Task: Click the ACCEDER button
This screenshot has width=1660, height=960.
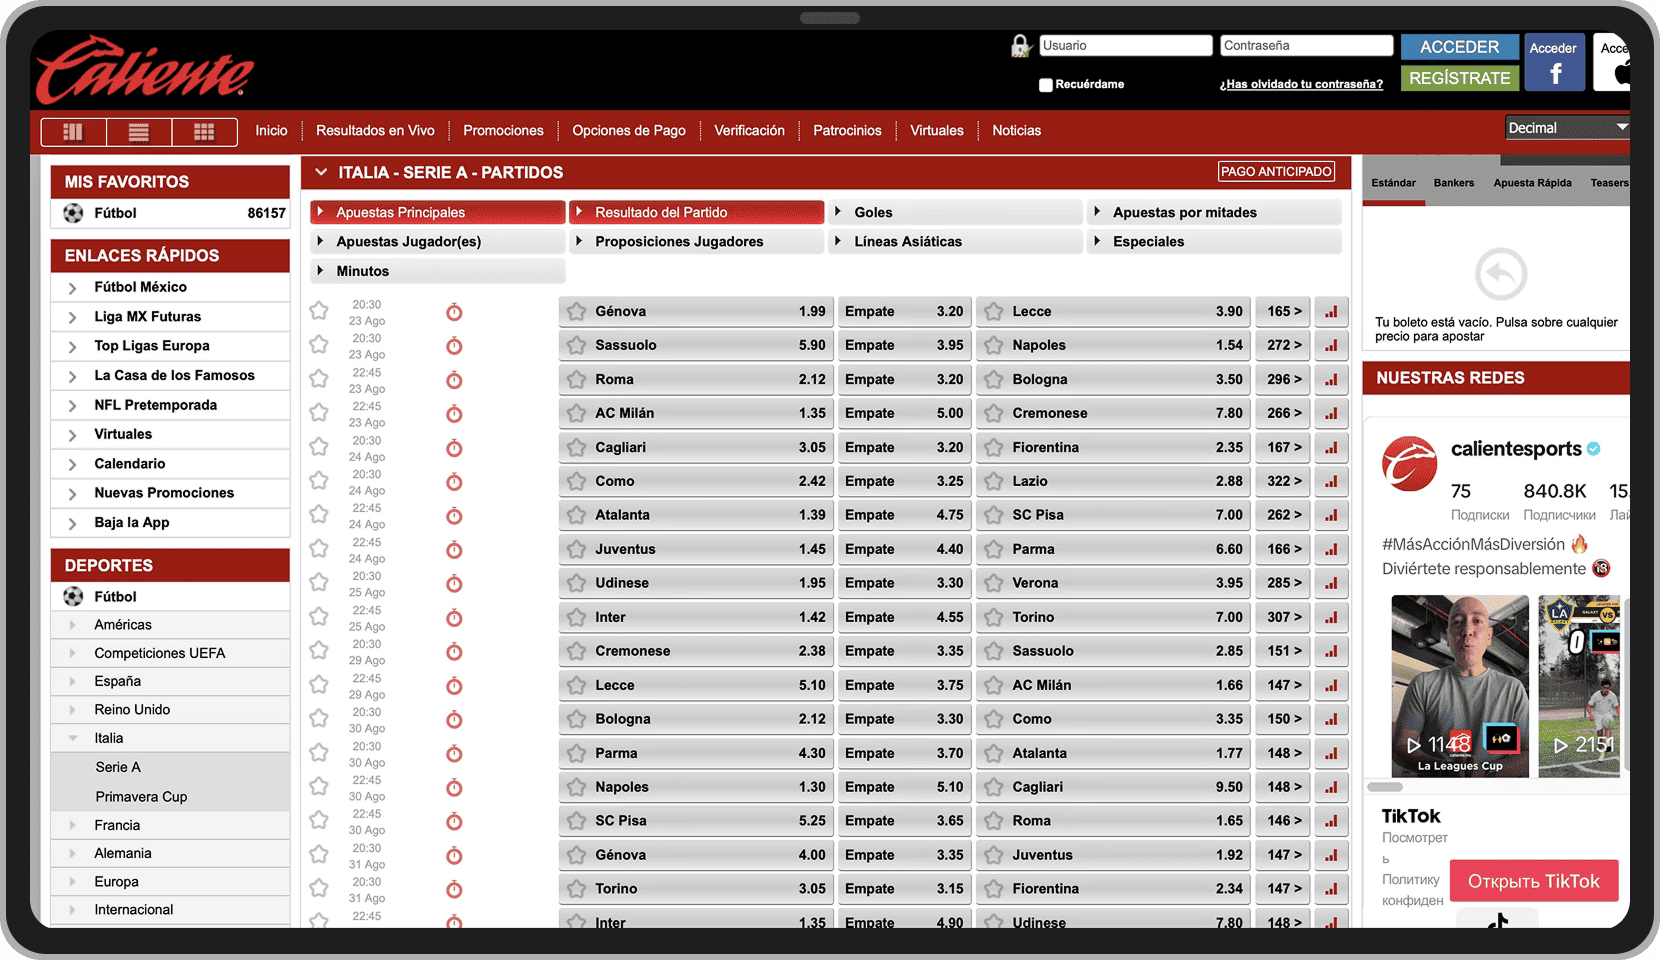Action: point(1460,47)
